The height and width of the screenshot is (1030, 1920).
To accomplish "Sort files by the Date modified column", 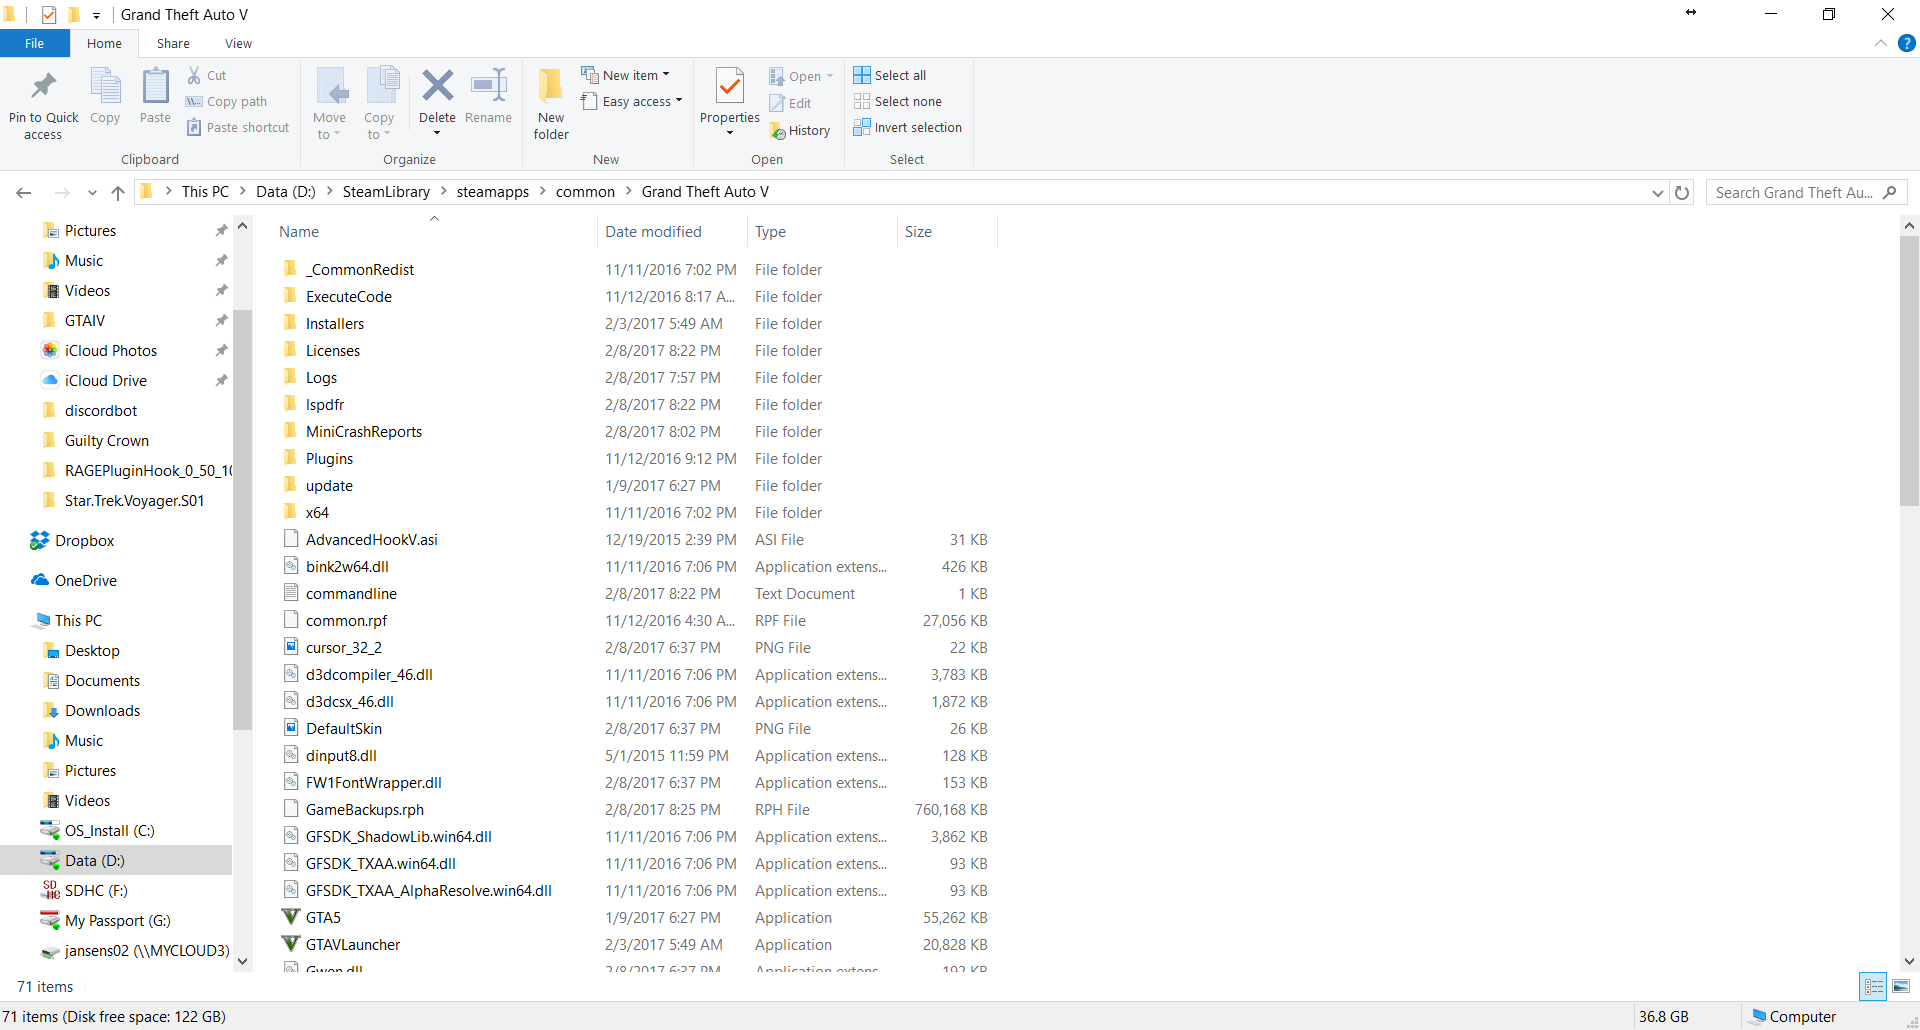I will coord(653,232).
